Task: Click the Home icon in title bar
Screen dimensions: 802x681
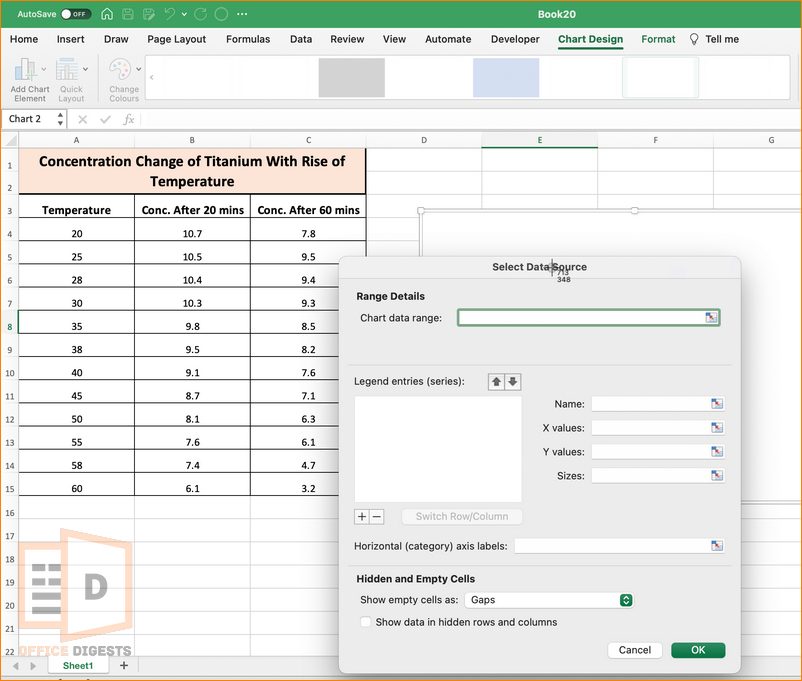Action: pos(107,14)
